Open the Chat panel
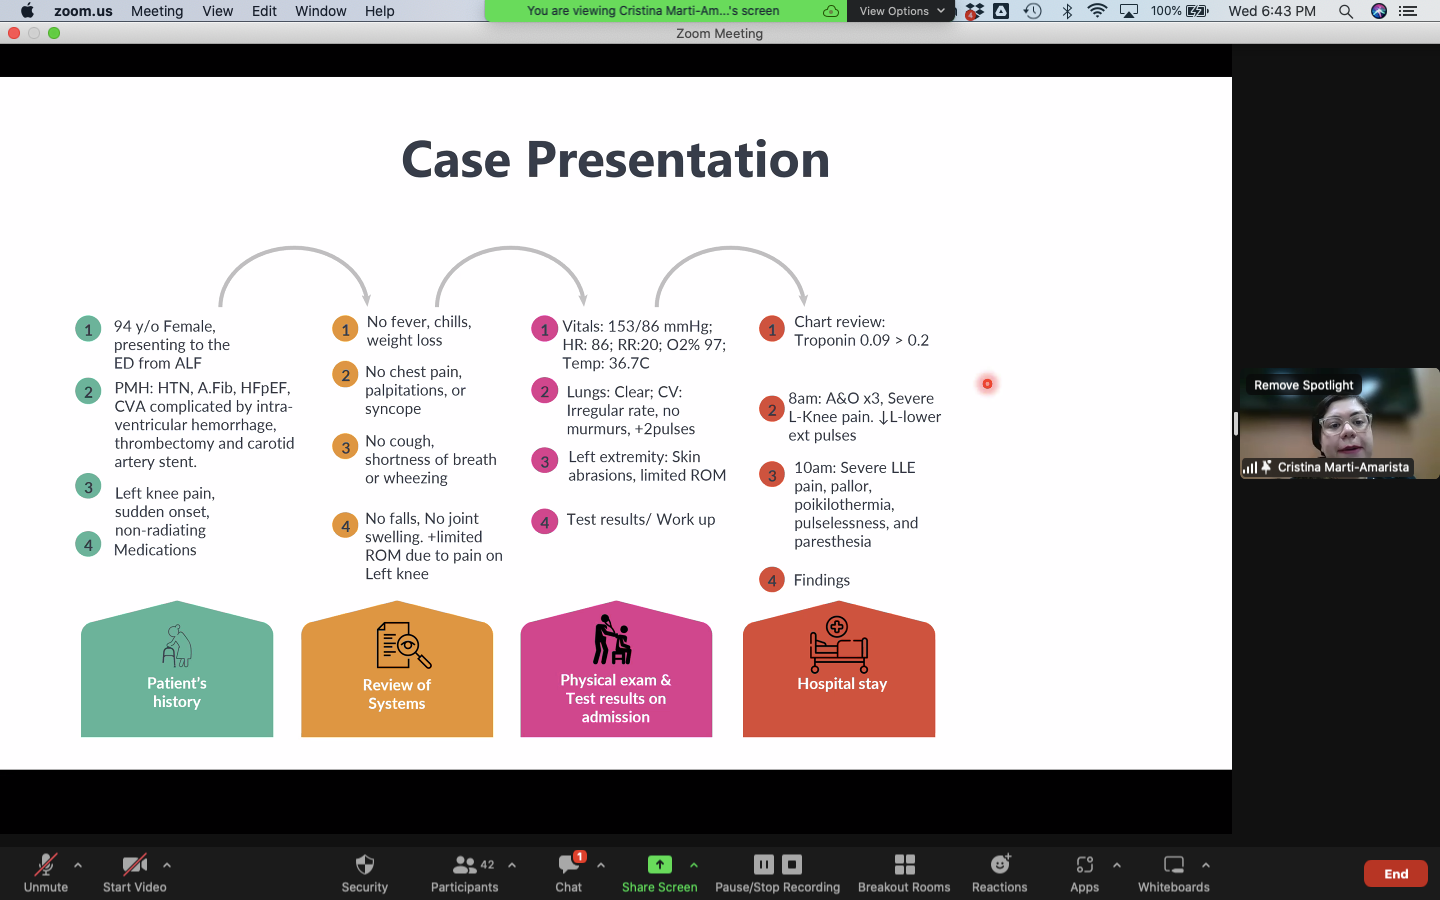1440x900 pixels. (x=569, y=872)
